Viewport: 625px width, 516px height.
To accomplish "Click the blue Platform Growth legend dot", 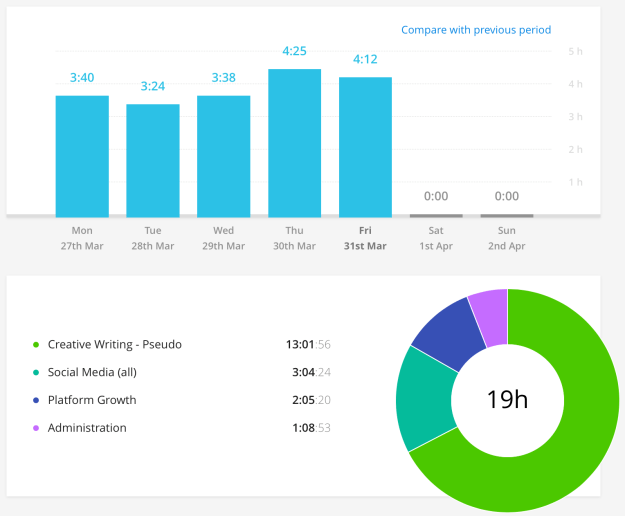I will pyautogui.click(x=36, y=400).
